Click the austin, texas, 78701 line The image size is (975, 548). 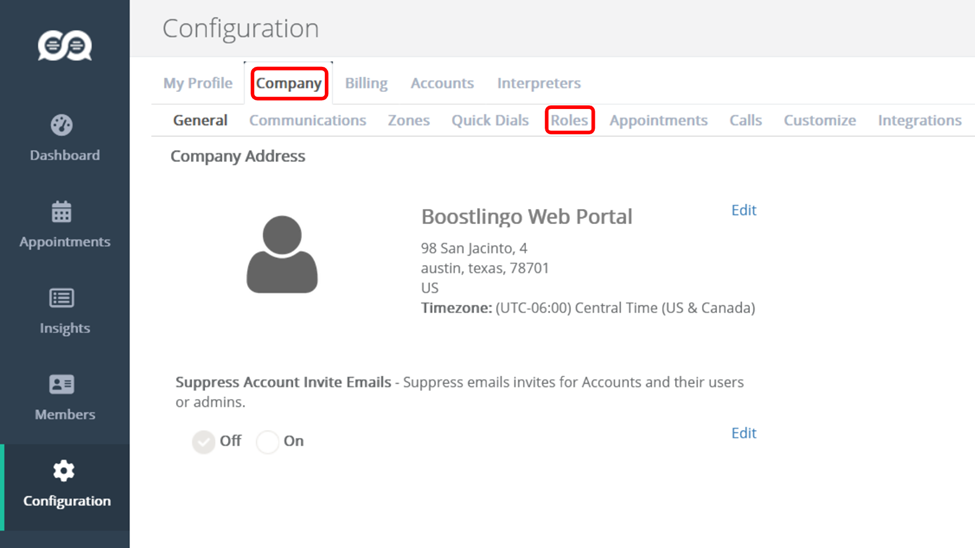point(485,268)
